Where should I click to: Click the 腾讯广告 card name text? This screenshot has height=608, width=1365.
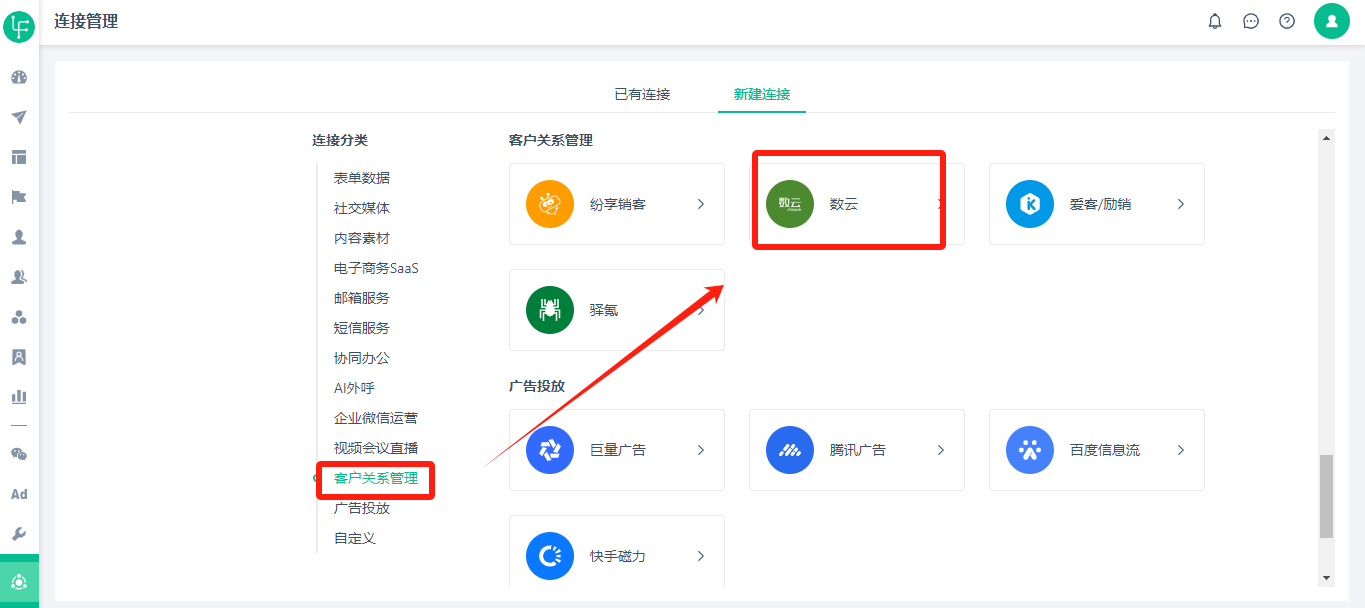point(858,450)
